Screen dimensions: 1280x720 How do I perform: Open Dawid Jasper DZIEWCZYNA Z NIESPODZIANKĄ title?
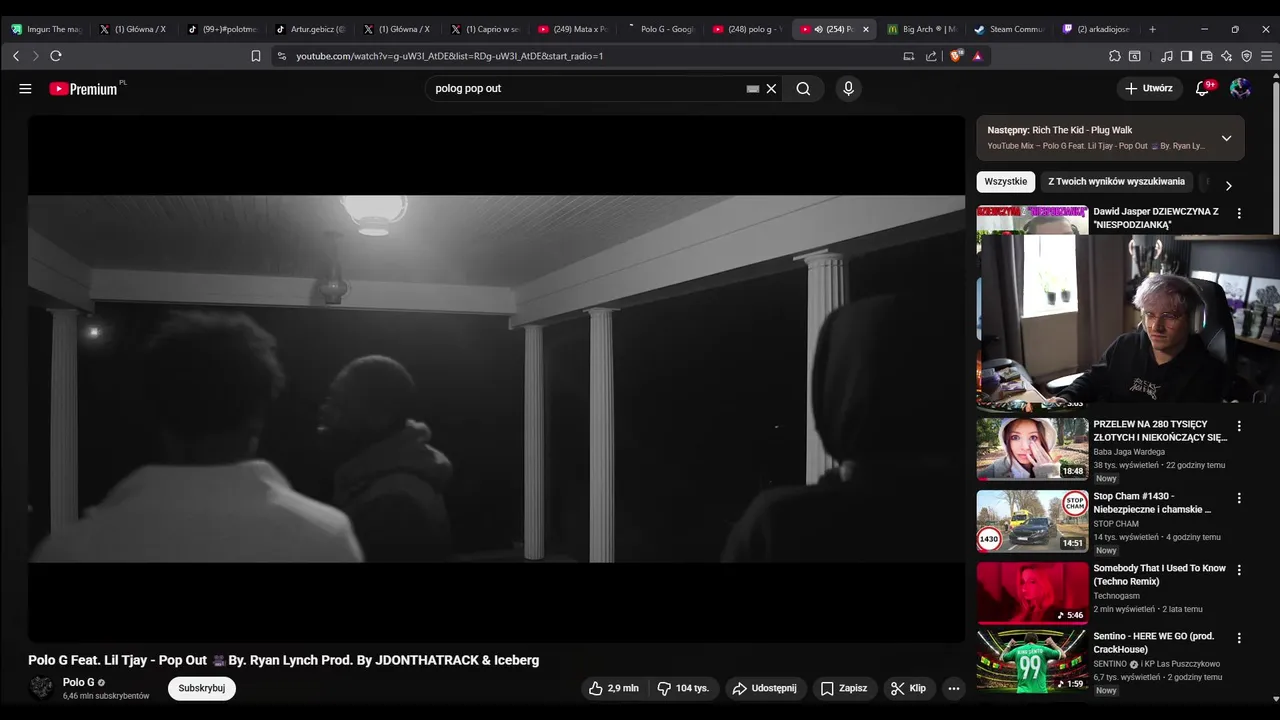coord(1157,218)
